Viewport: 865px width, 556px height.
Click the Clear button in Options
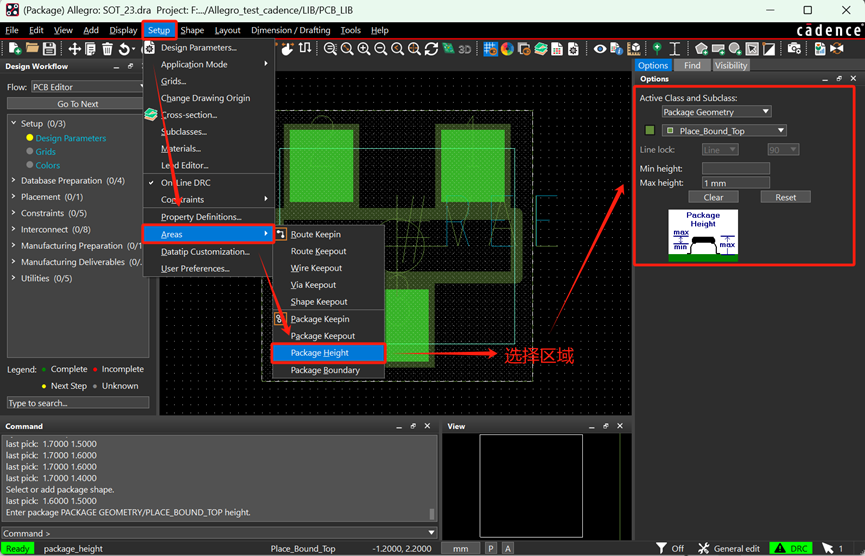pyautogui.click(x=713, y=197)
